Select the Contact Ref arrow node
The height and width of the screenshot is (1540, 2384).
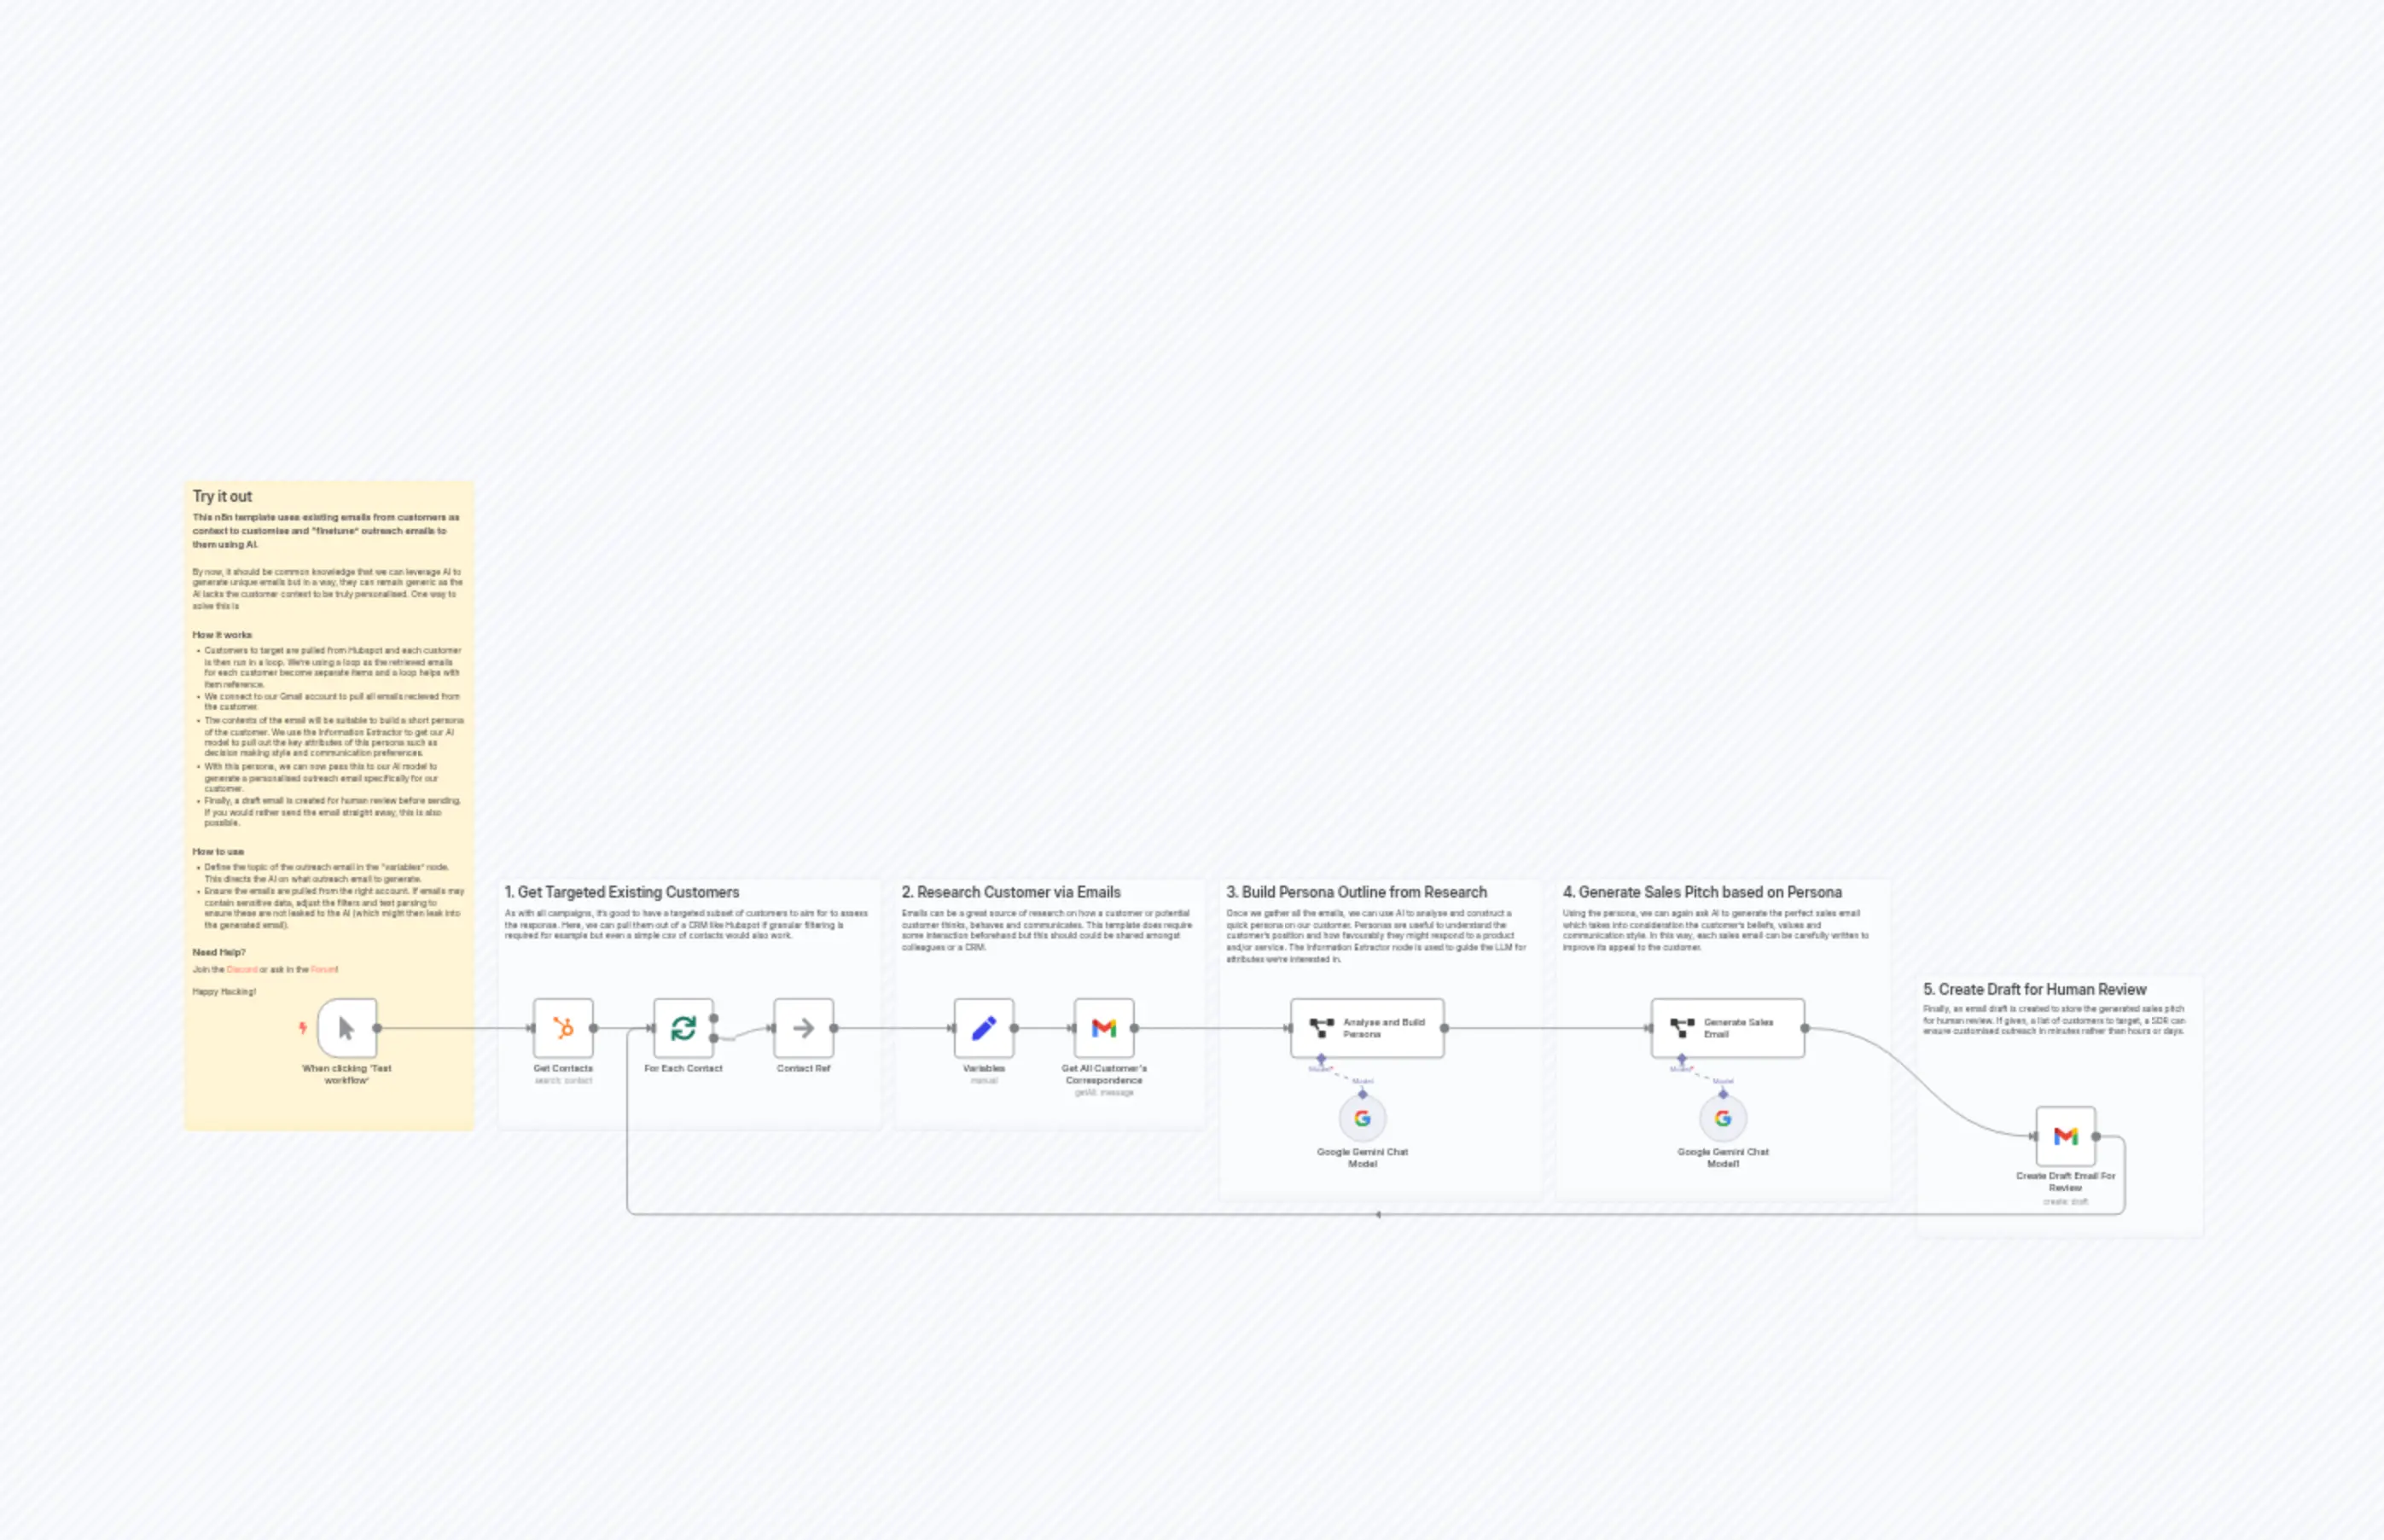(803, 1028)
